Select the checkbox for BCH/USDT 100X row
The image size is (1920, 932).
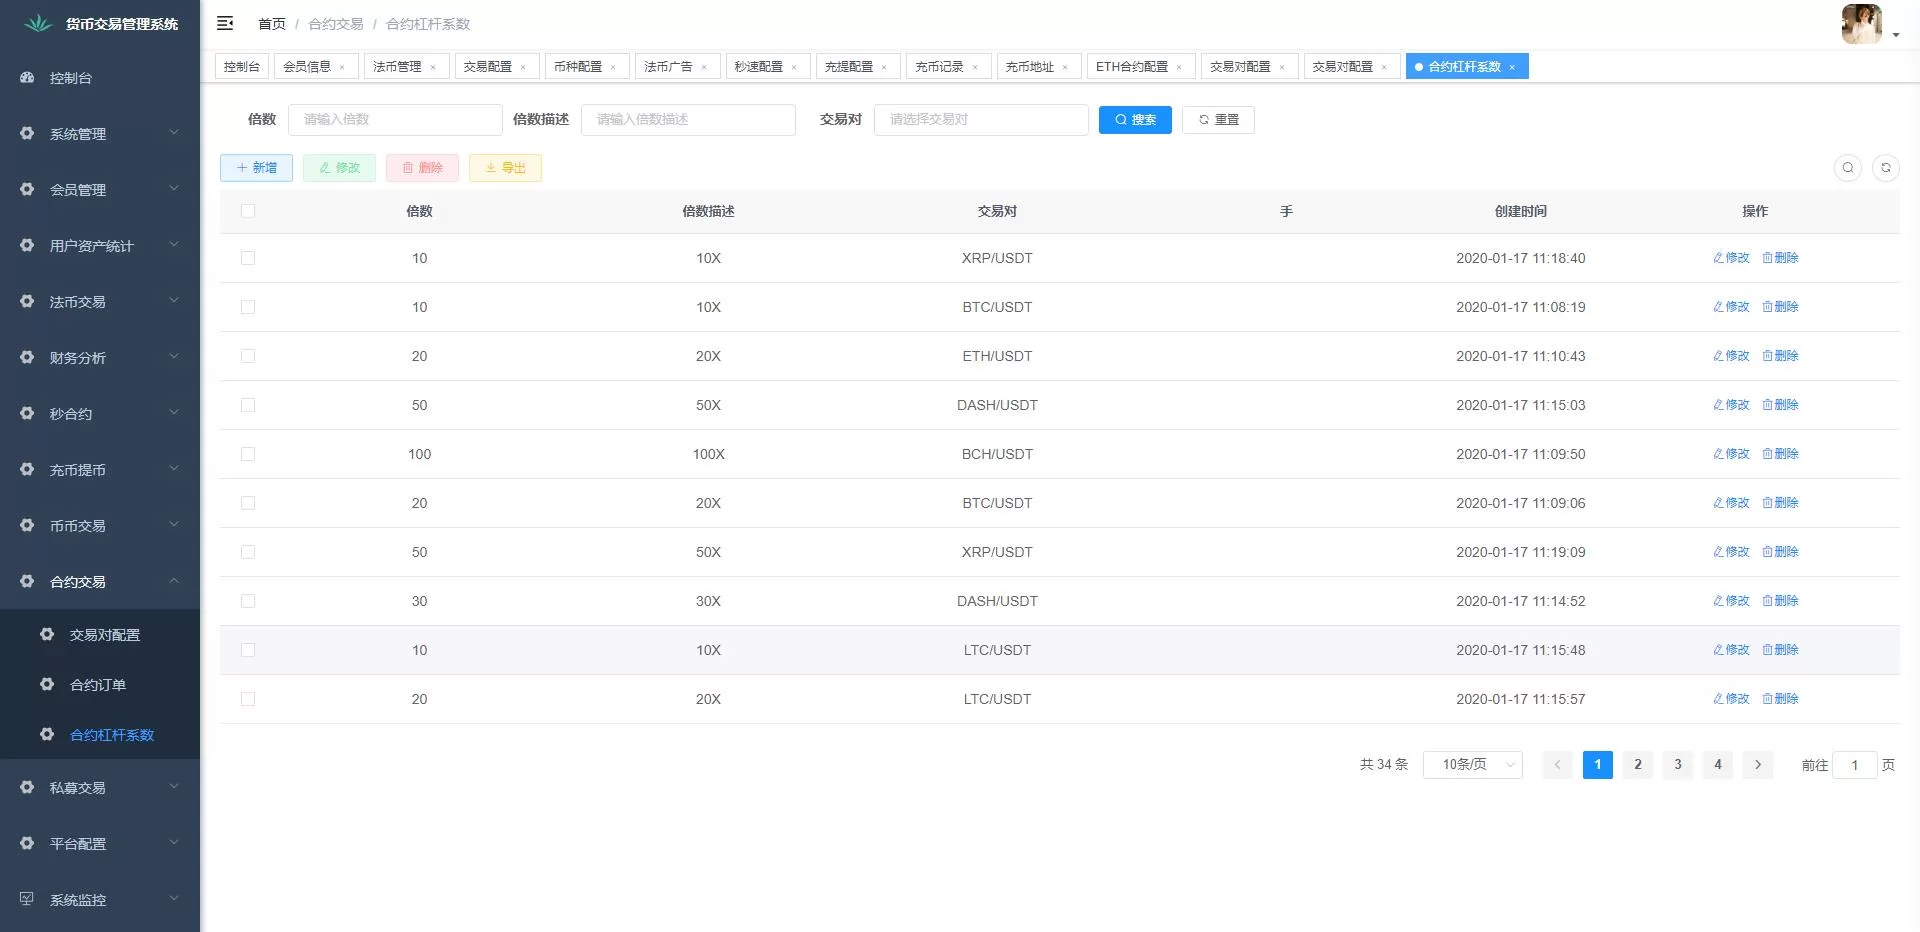[248, 454]
